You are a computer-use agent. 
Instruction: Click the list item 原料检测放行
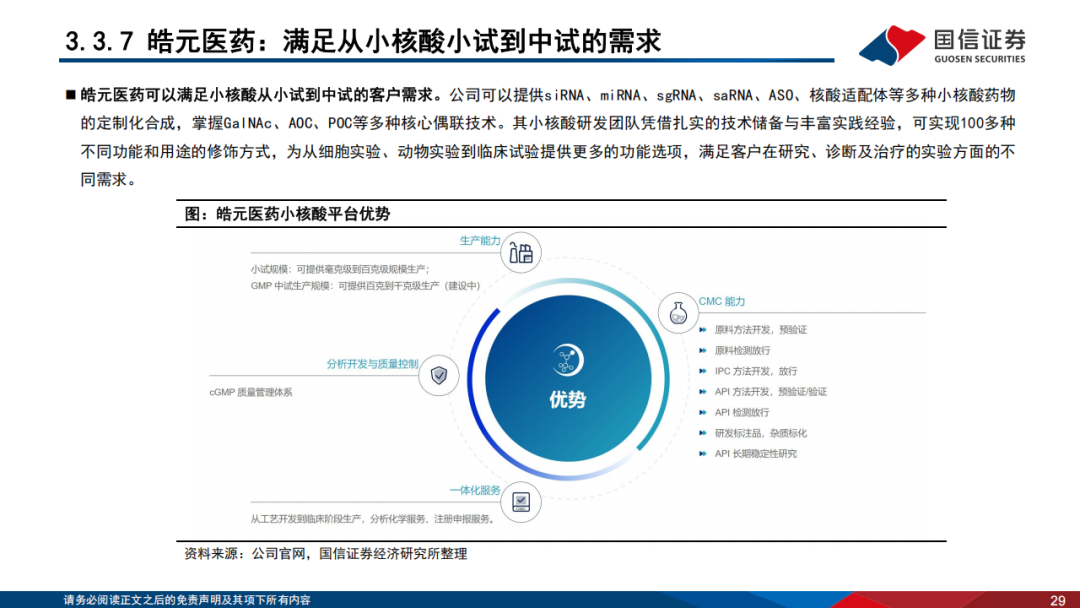click(x=742, y=350)
